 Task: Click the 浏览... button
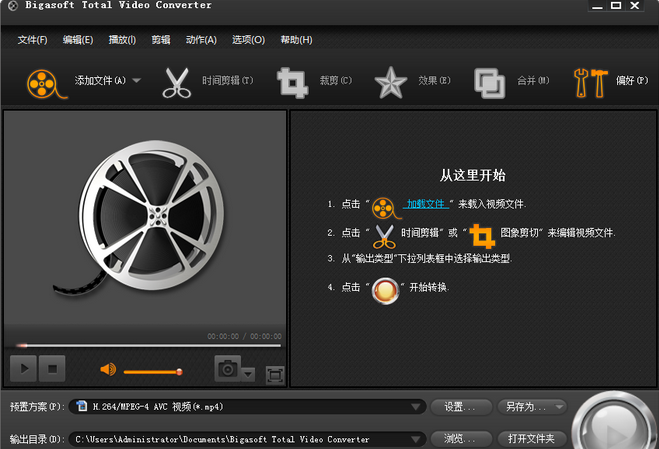pos(461,439)
